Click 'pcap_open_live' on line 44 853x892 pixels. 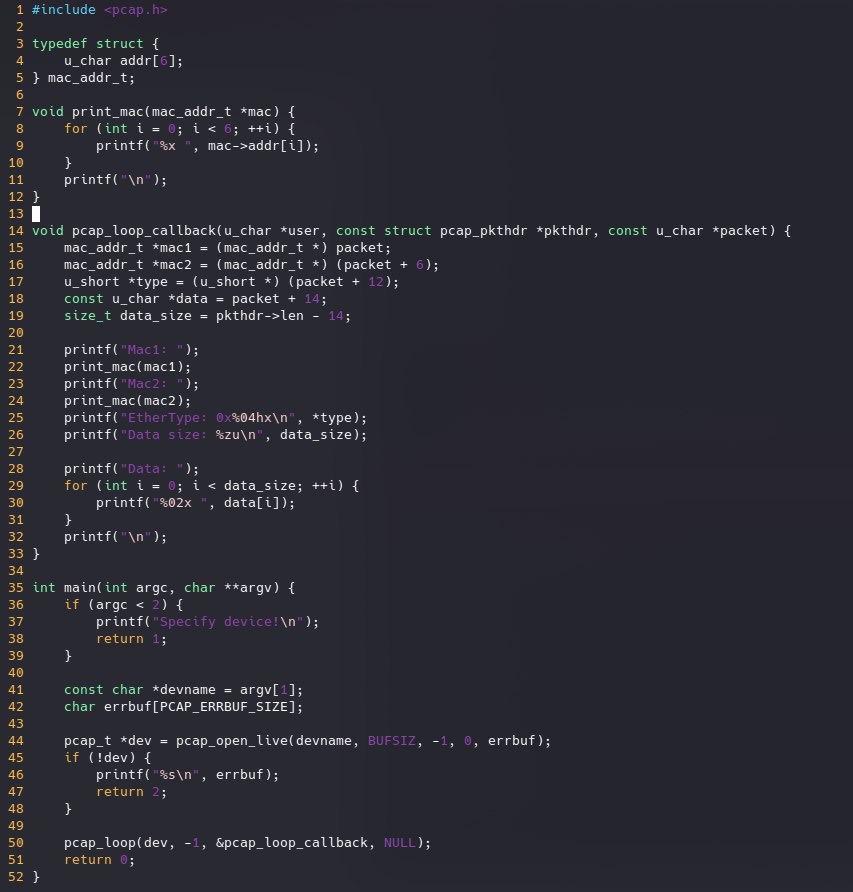tap(232, 741)
